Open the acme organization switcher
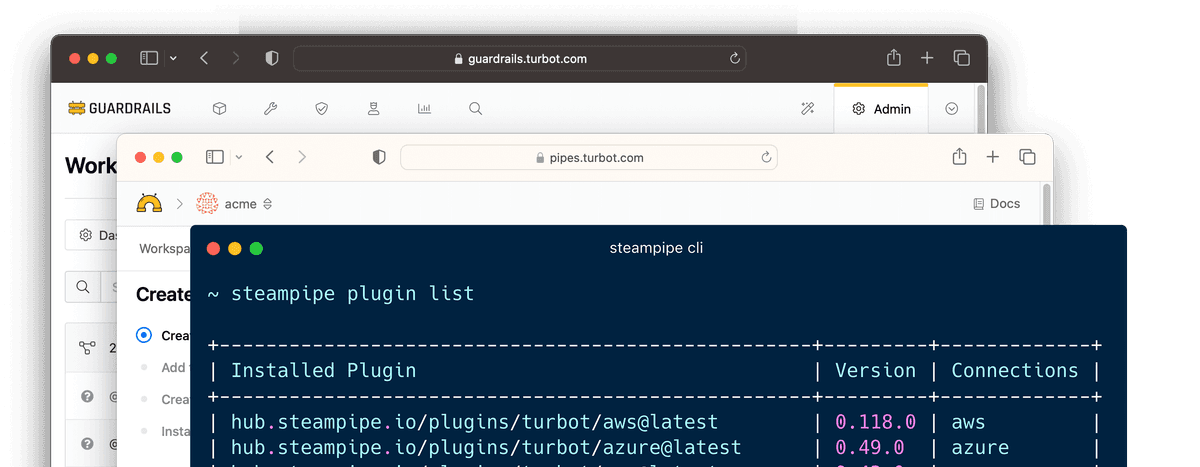The width and height of the screenshot is (1200, 467). 235,204
